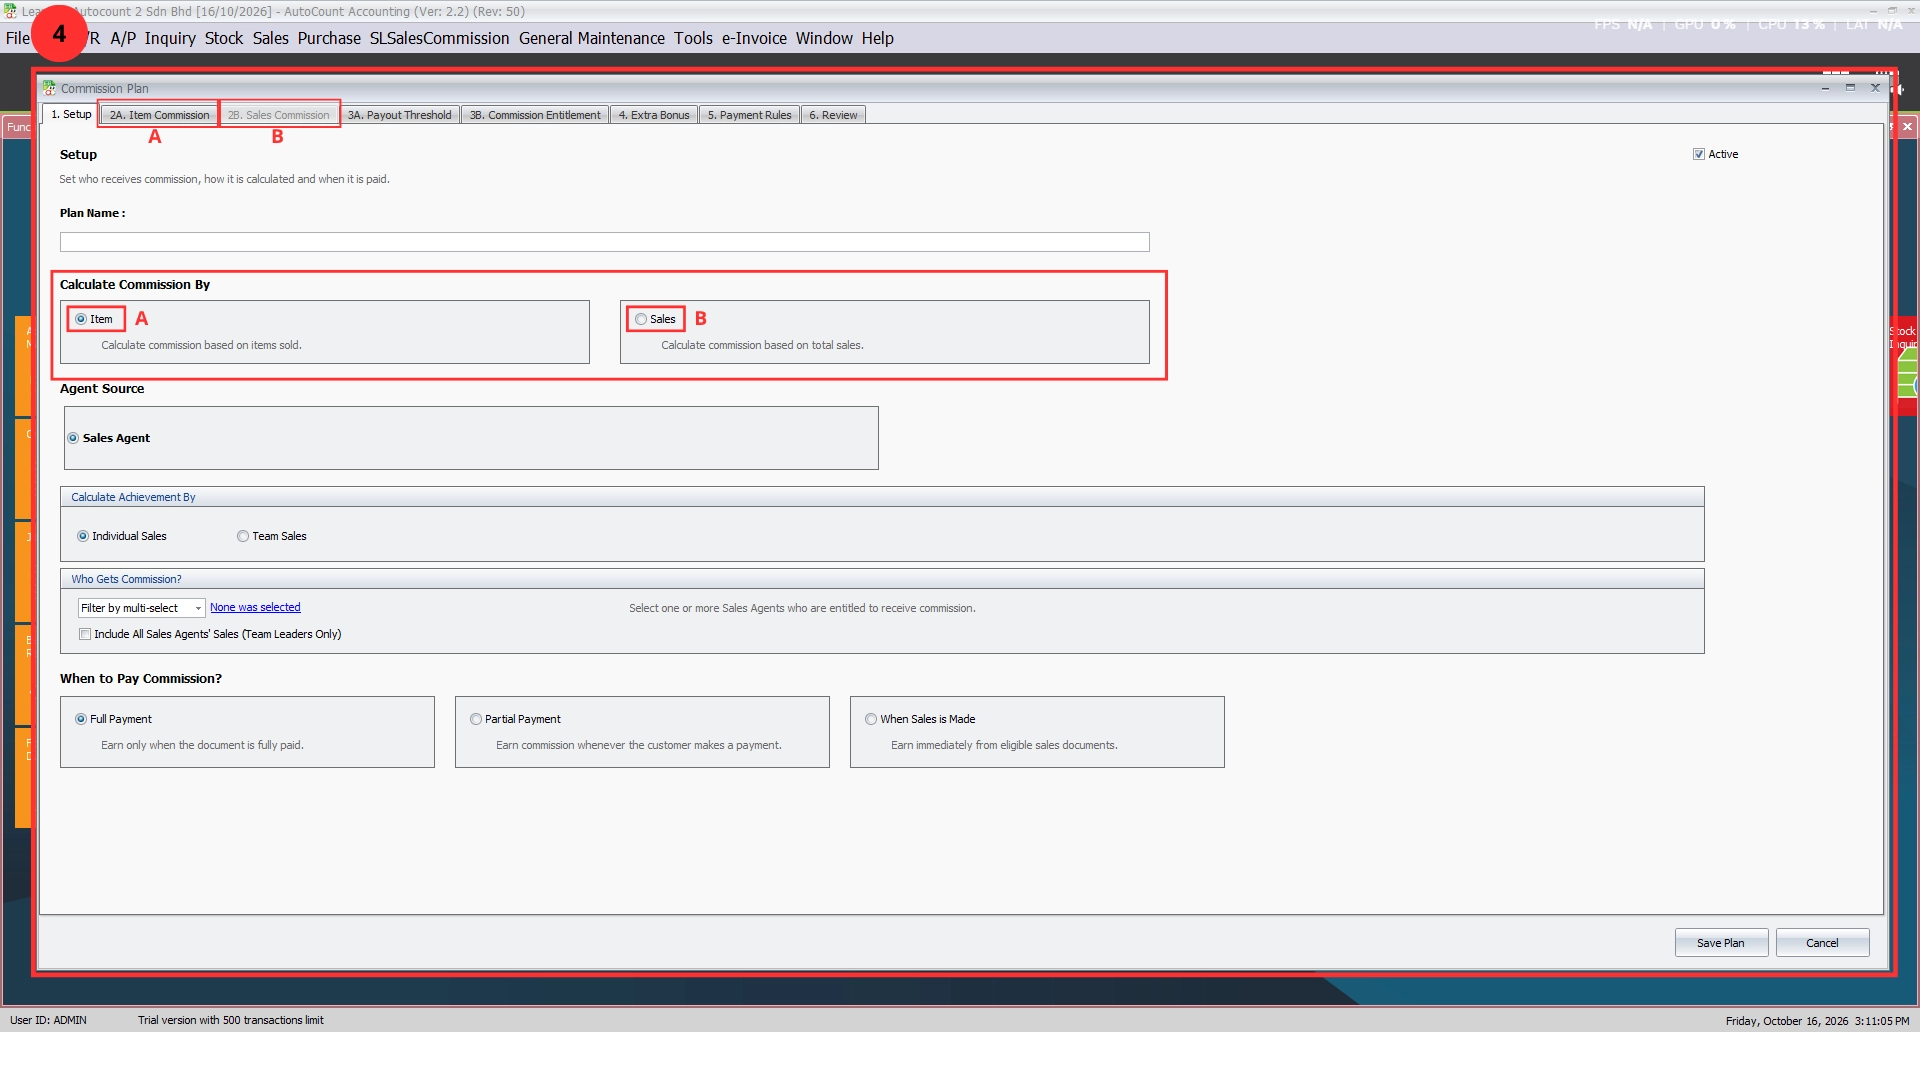Open the e-Invoice menu
This screenshot has height=1080, width=1920.
pyautogui.click(x=754, y=38)
